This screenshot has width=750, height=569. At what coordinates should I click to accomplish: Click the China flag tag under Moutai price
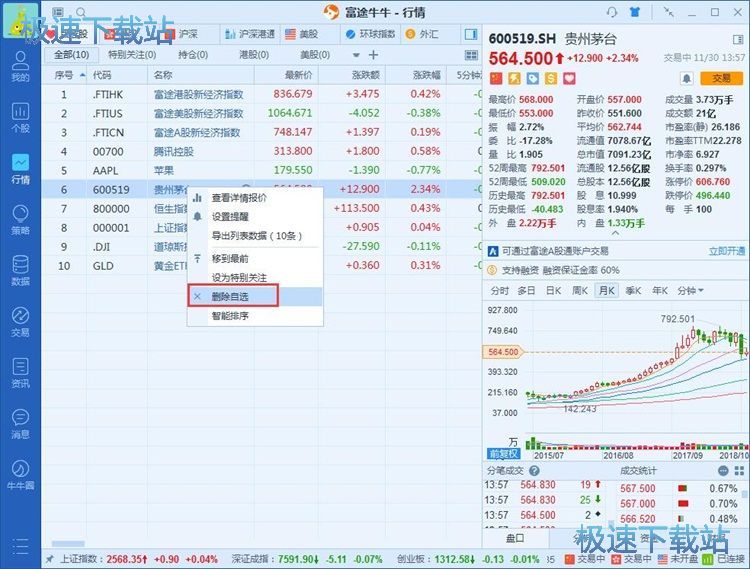point(496,78)
